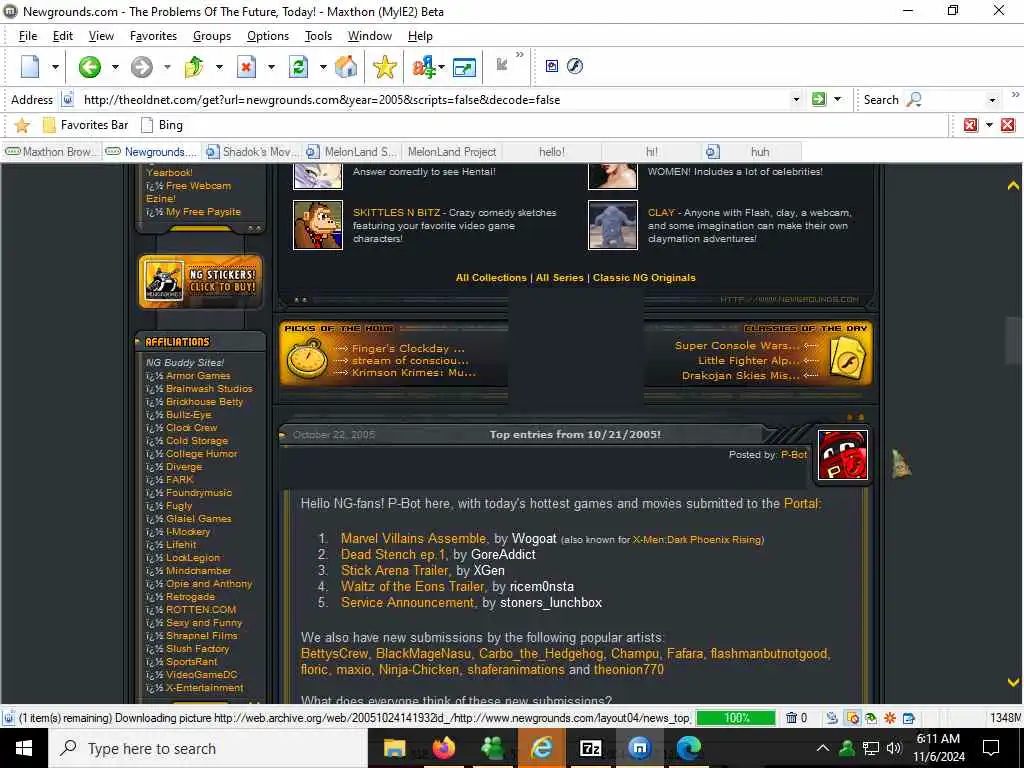Image resolution: width=1024 pixels, height=768 pixels.
Task: Expand the Forward history dropdown arrow
Action: point(167,67)
